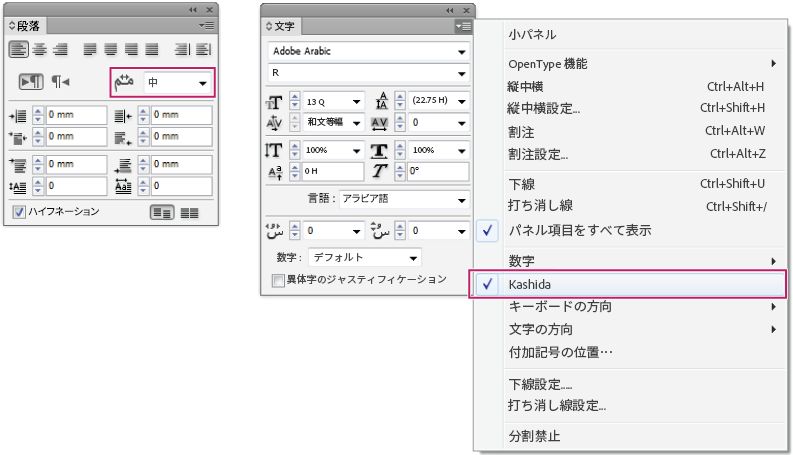Choose justify all lines icon
Image resolution: width=793 pixels, height=455 pixels.
[x=152, y=49]
